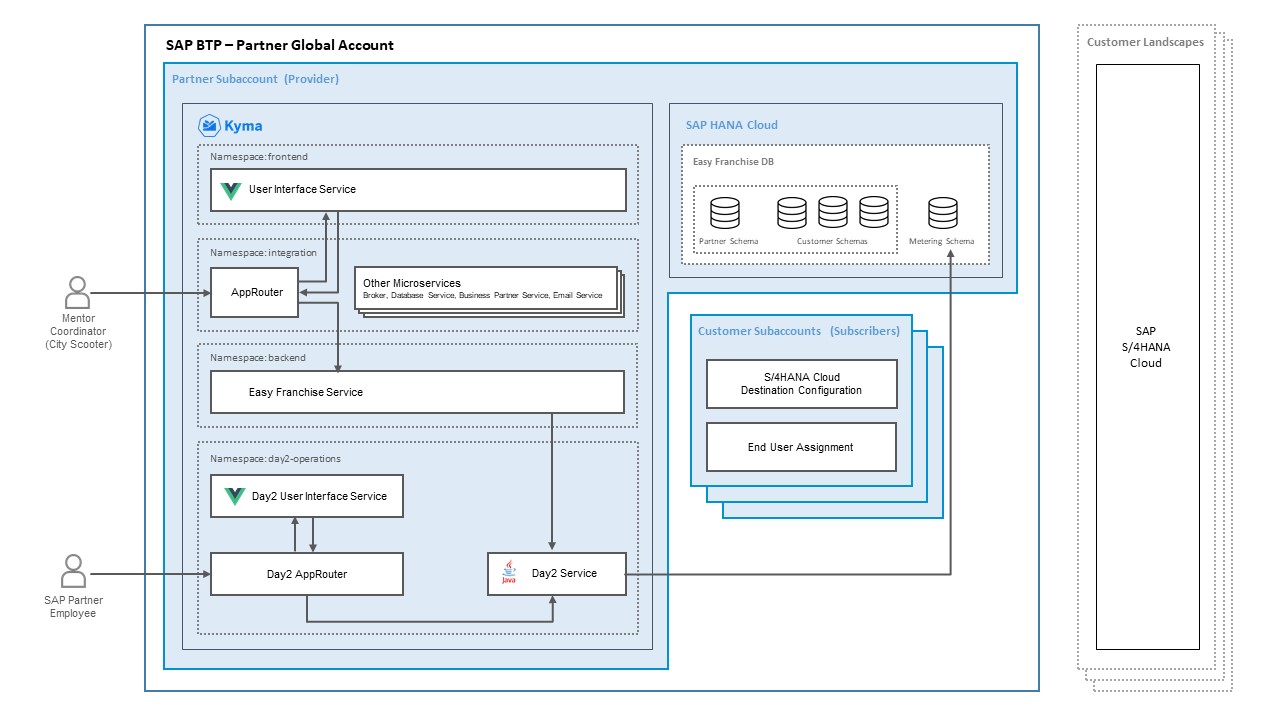Screen dimensions: 1280x720
Task: Click the Vue logo on Day2 User Interface Service
Action: pos(235,496)
